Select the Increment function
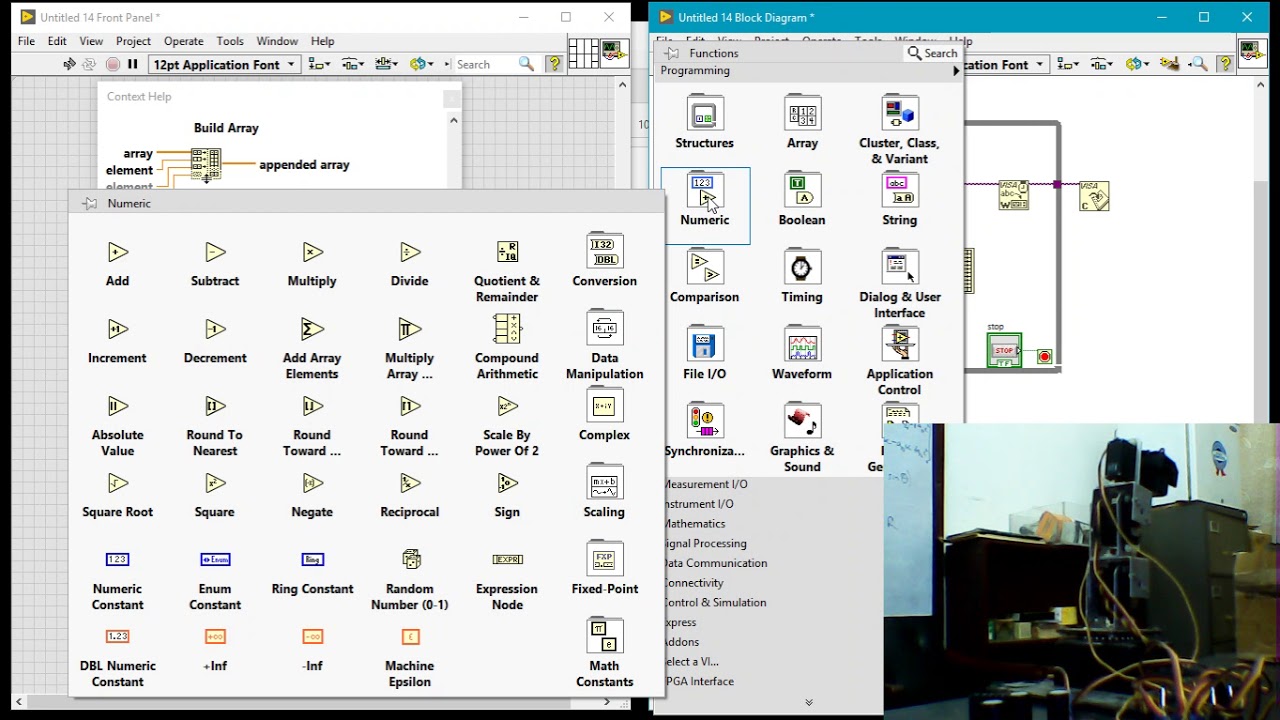This screenshot has width=1280, height=720. pos(117,329)
